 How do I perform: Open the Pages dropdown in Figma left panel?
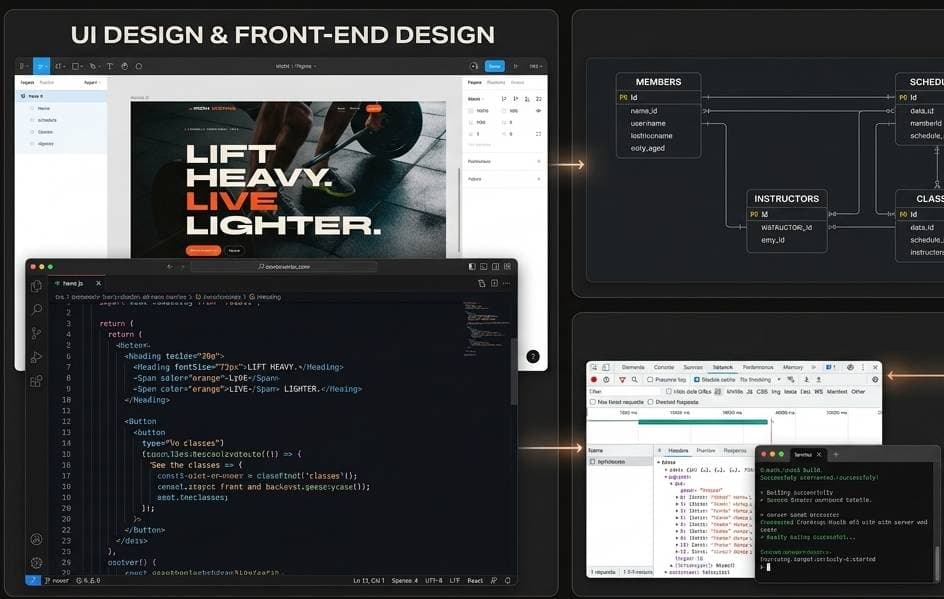click(x=92, y=82)
